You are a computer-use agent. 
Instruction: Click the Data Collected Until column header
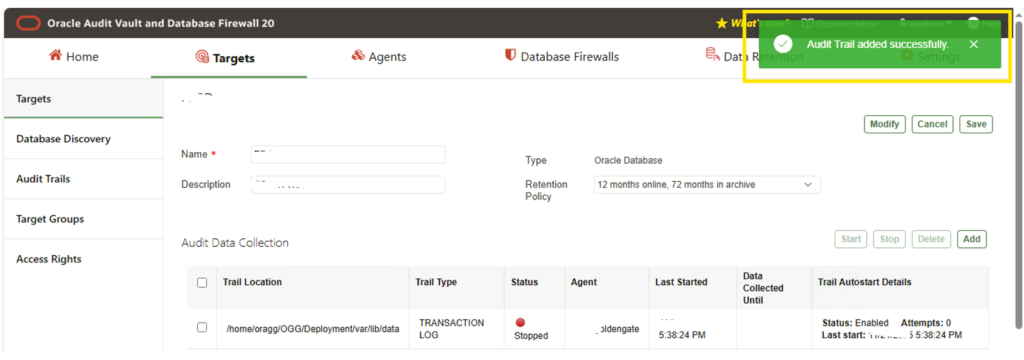click(763, 288)
